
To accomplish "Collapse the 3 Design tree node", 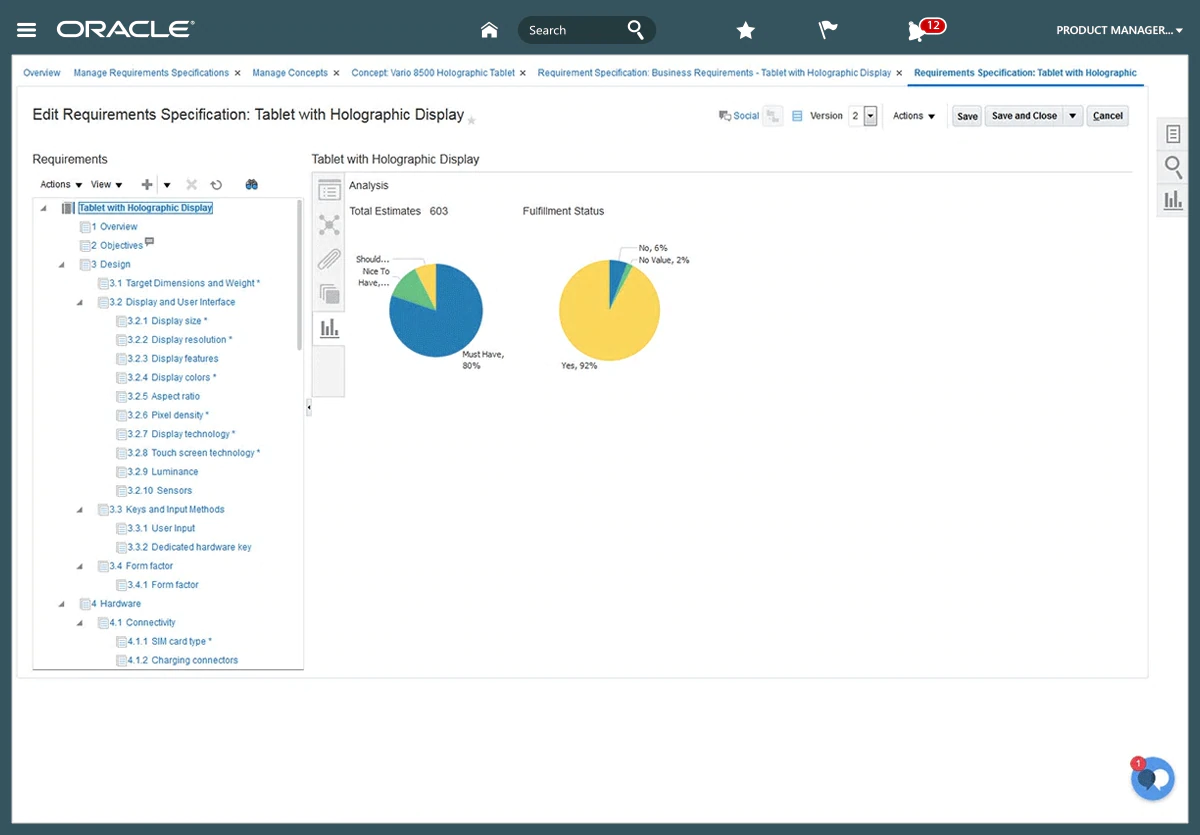I will click(x=62, y=265).
